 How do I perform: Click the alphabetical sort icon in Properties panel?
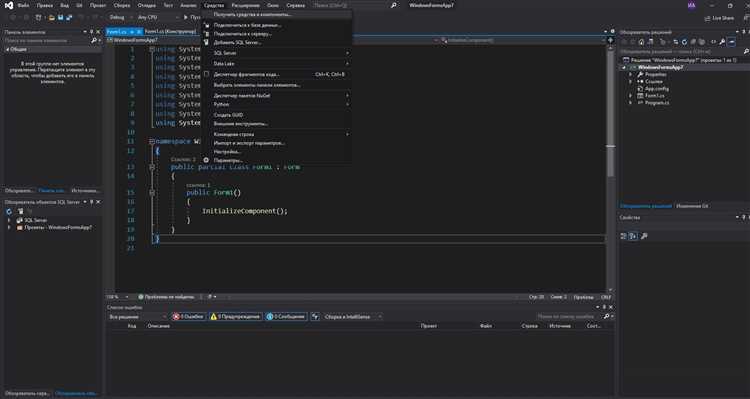633,236
